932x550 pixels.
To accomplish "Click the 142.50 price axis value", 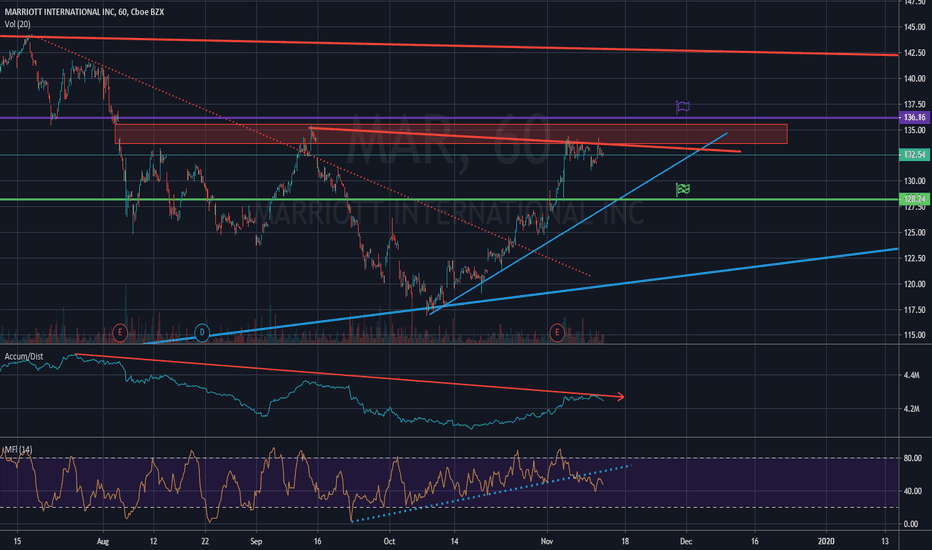I will (915, 53).
